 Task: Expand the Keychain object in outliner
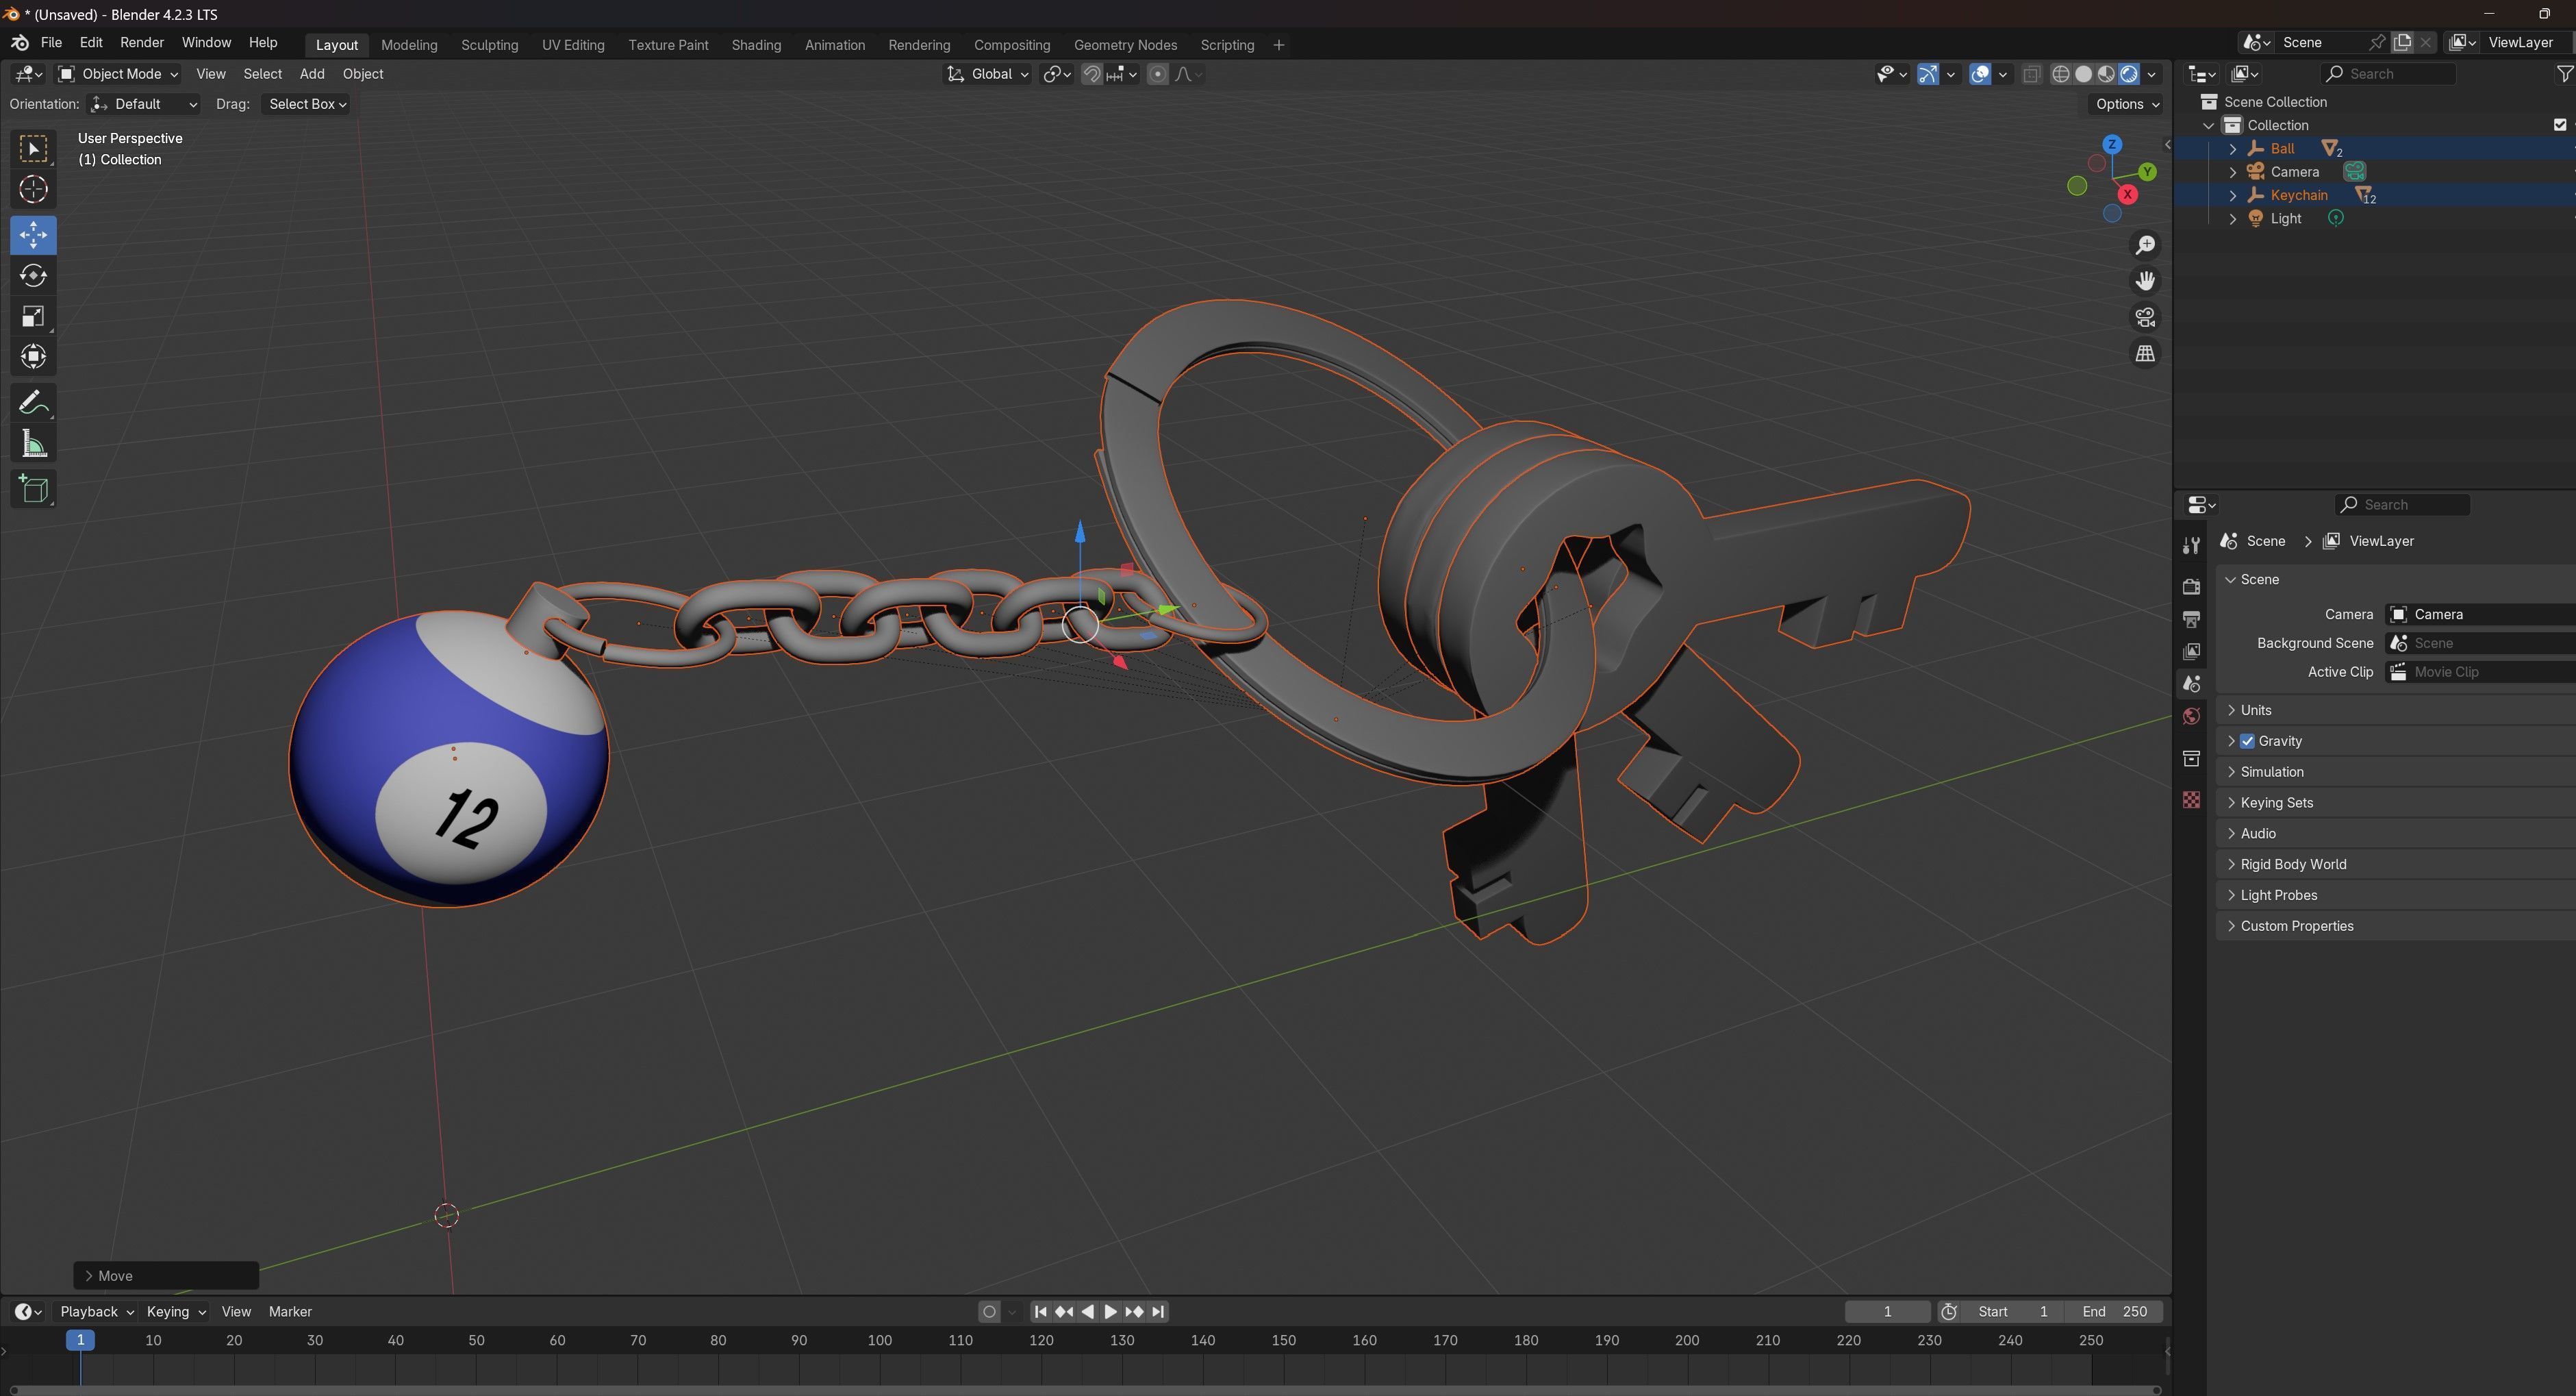point(2233,196)
